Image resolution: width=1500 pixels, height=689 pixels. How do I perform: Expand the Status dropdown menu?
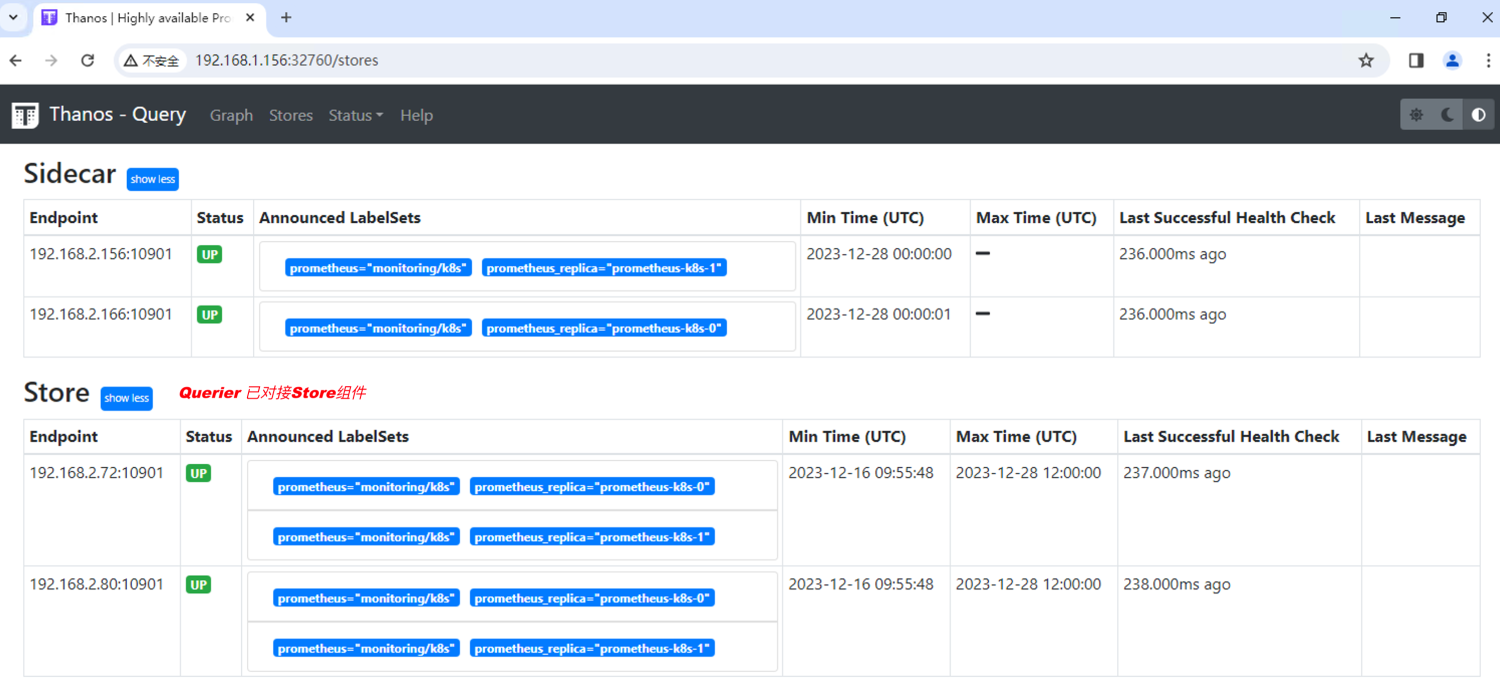(356, 115)
